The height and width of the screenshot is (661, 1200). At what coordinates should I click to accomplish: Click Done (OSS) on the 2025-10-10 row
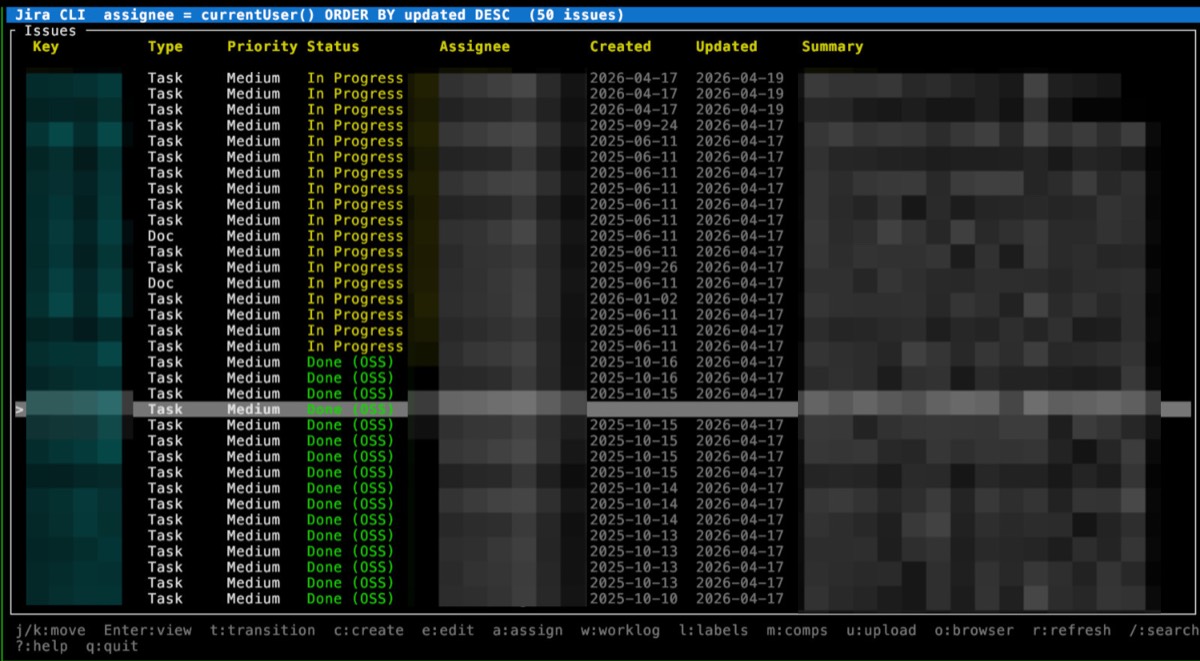click(350, 599)
